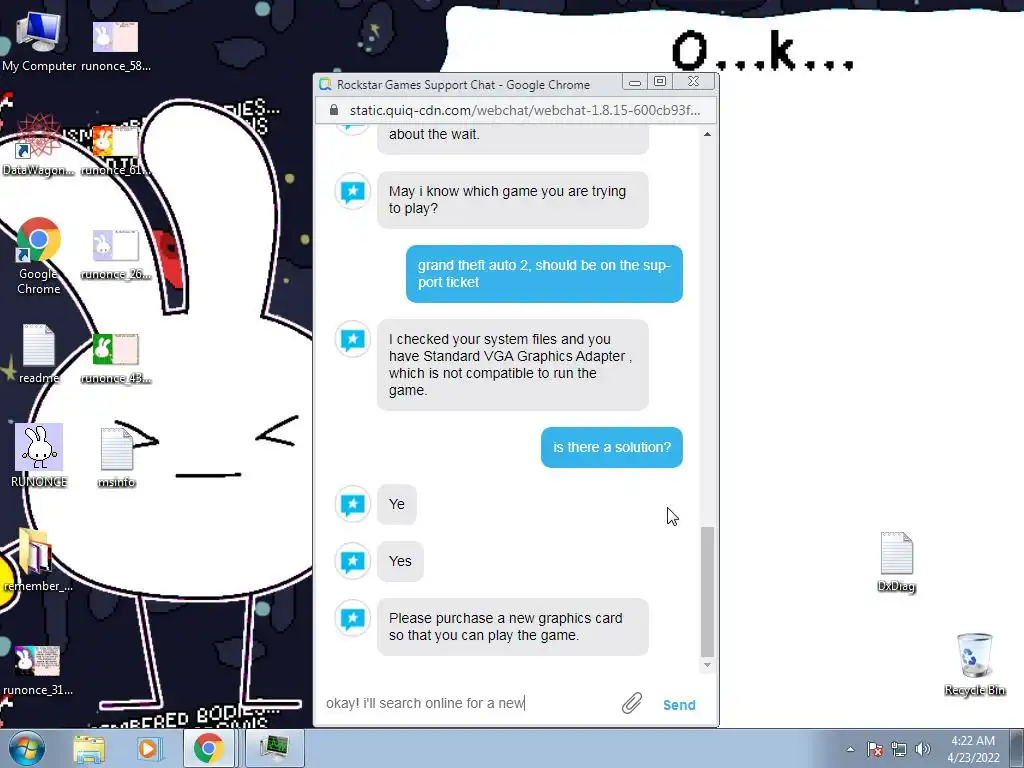The width and height of the screenshot is (1024, 768).
Task: Show hidden tray icons arrow
Action: point(850,749)
